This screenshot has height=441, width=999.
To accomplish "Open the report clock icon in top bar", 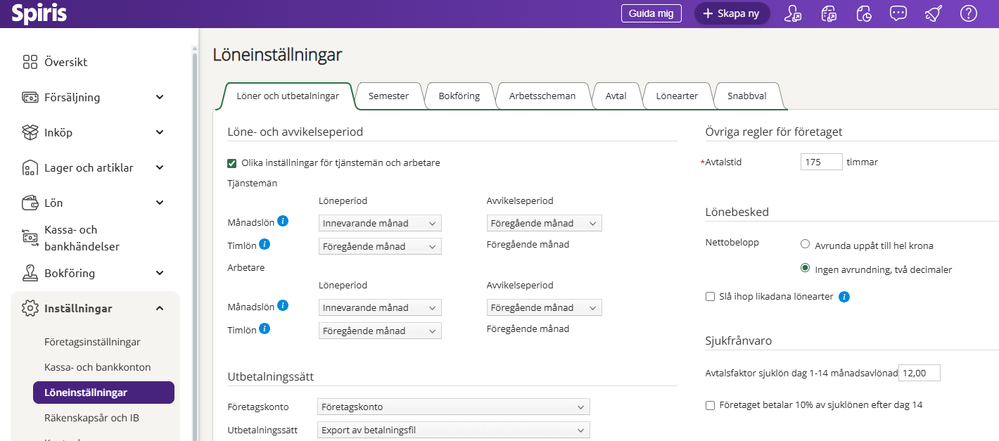I will click(x=863, y=13).
